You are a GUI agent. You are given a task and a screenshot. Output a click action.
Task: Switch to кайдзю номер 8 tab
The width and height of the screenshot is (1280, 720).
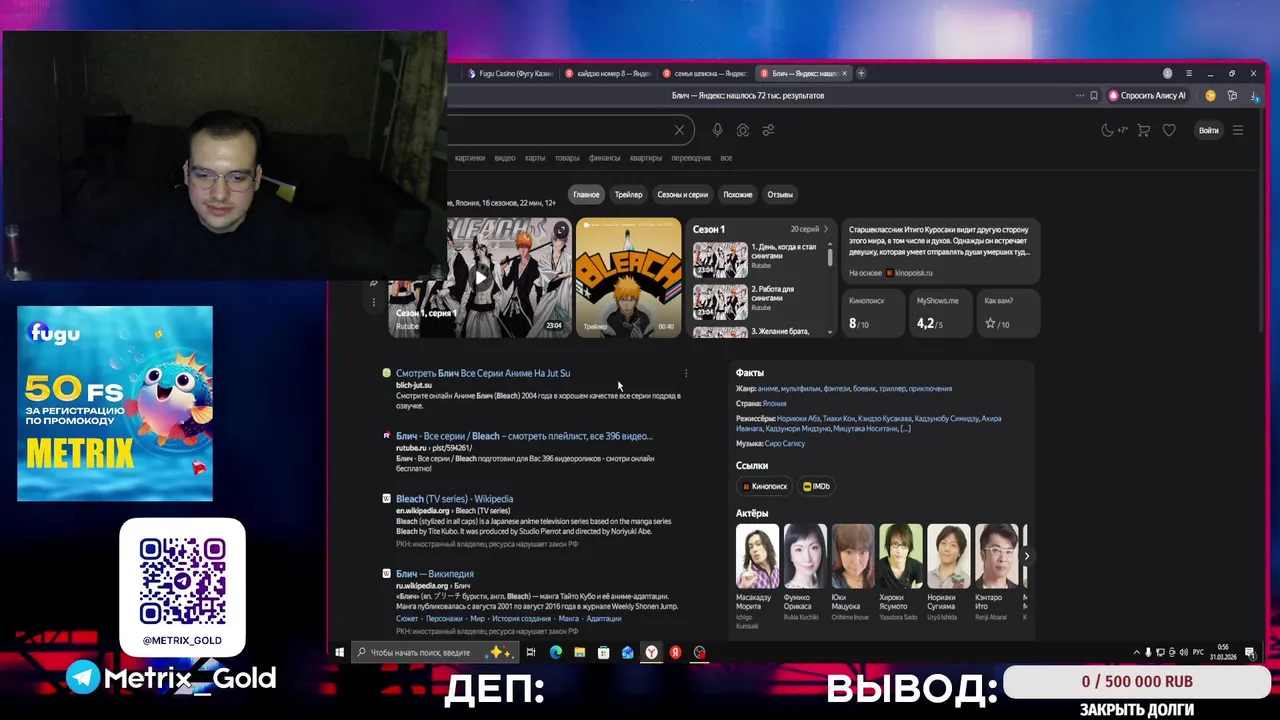coord(607,73)
